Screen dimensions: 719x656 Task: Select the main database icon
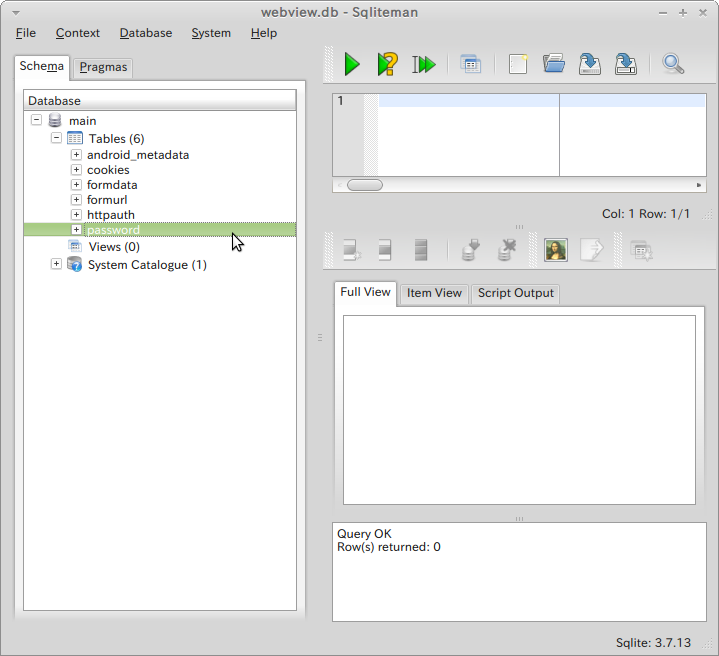coord(55,121)
